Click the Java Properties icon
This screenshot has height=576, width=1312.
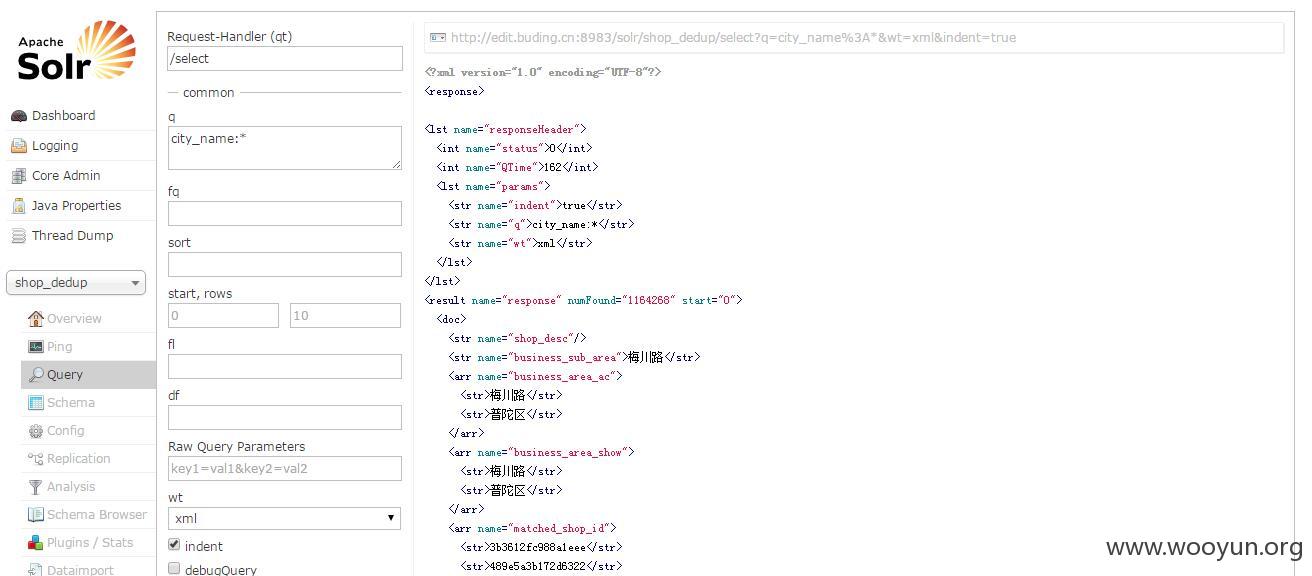coord(19,206)
